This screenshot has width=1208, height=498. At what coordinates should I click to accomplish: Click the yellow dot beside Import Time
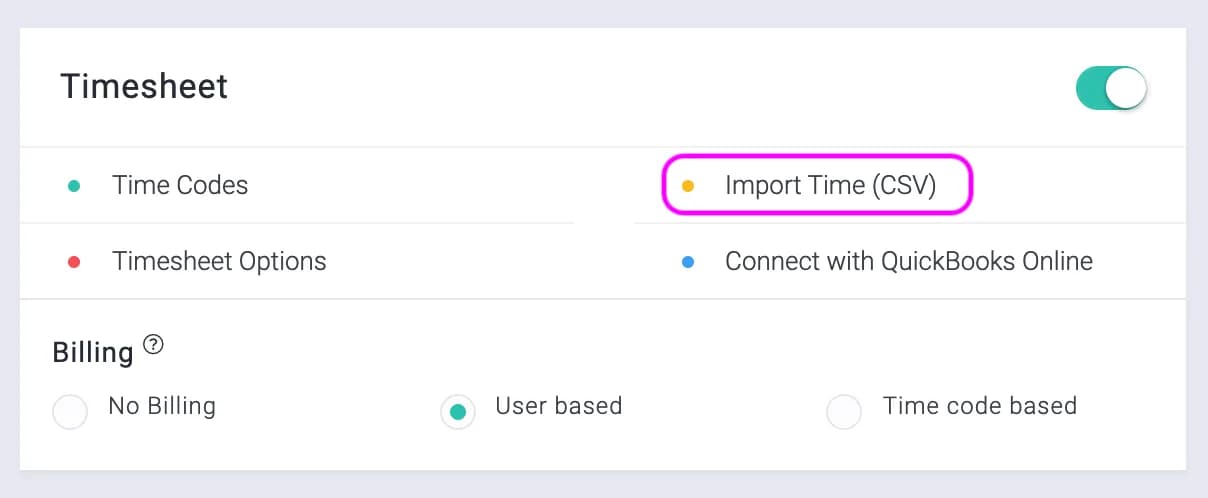687,186
